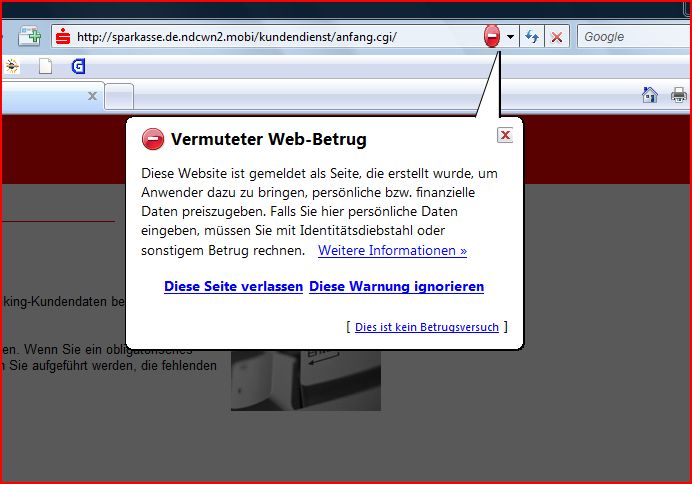Close the current tab with its x
The image size is (692, 484).
click(92, 96)
